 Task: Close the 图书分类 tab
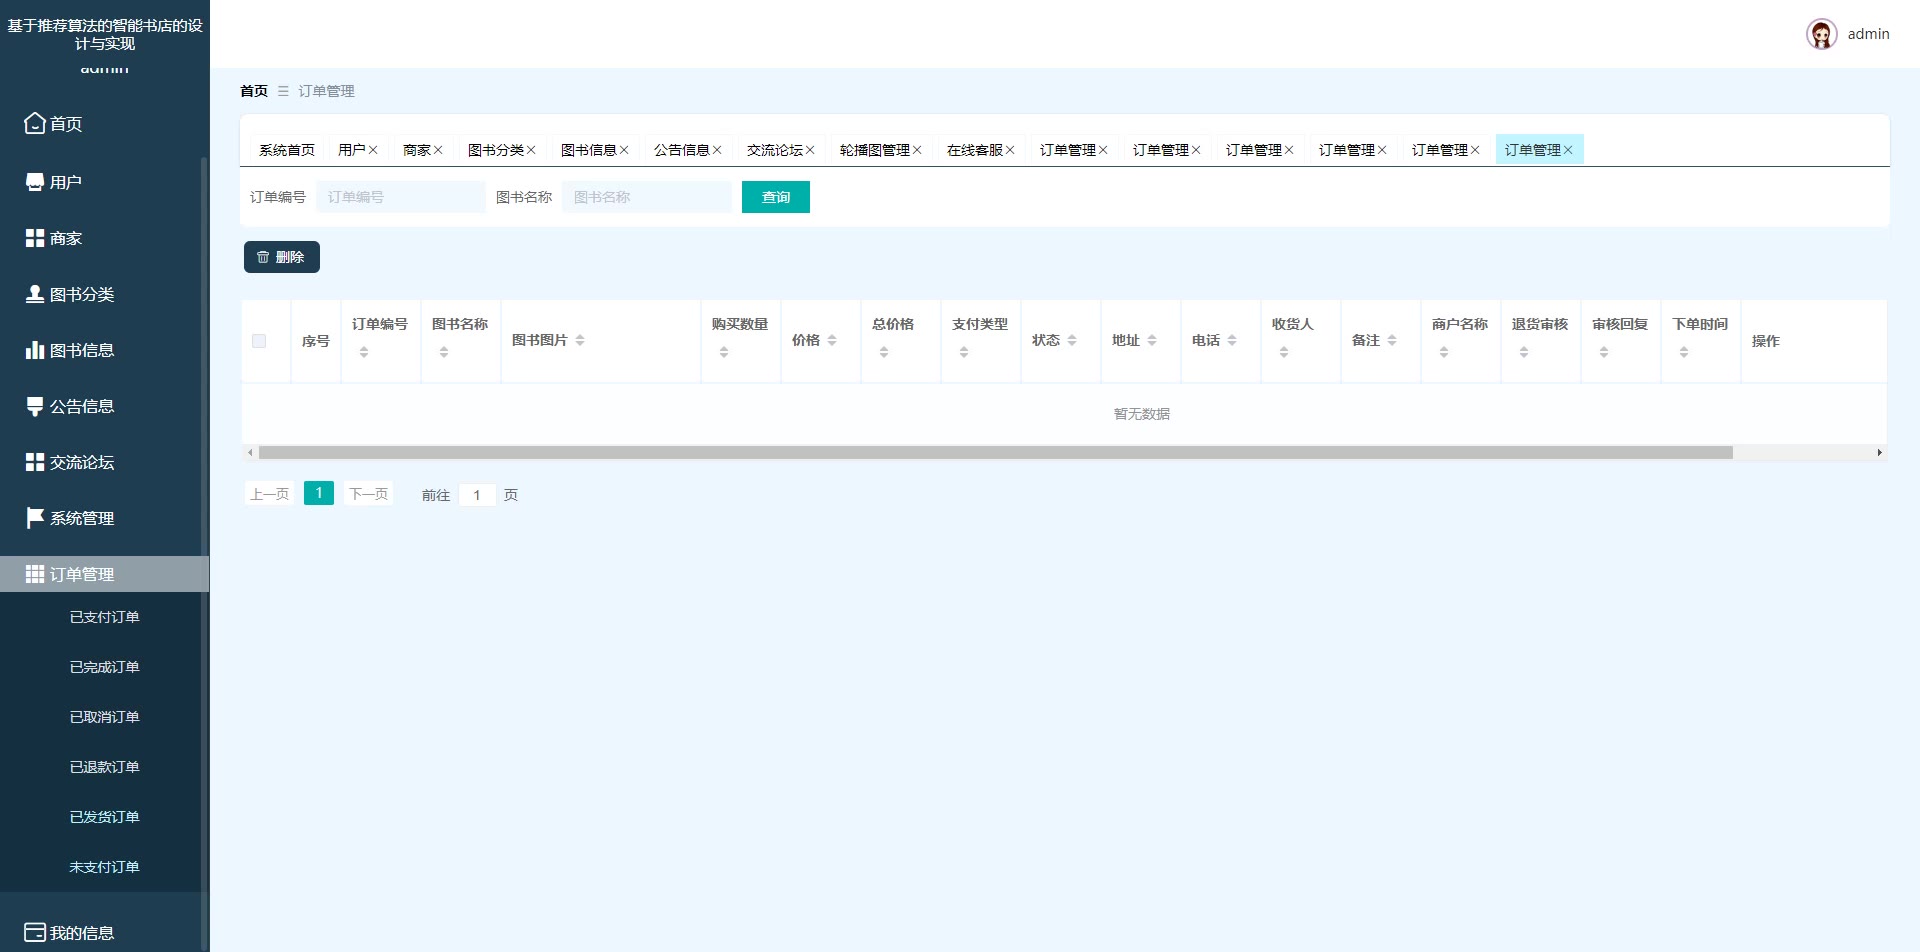tap(531, 150)
